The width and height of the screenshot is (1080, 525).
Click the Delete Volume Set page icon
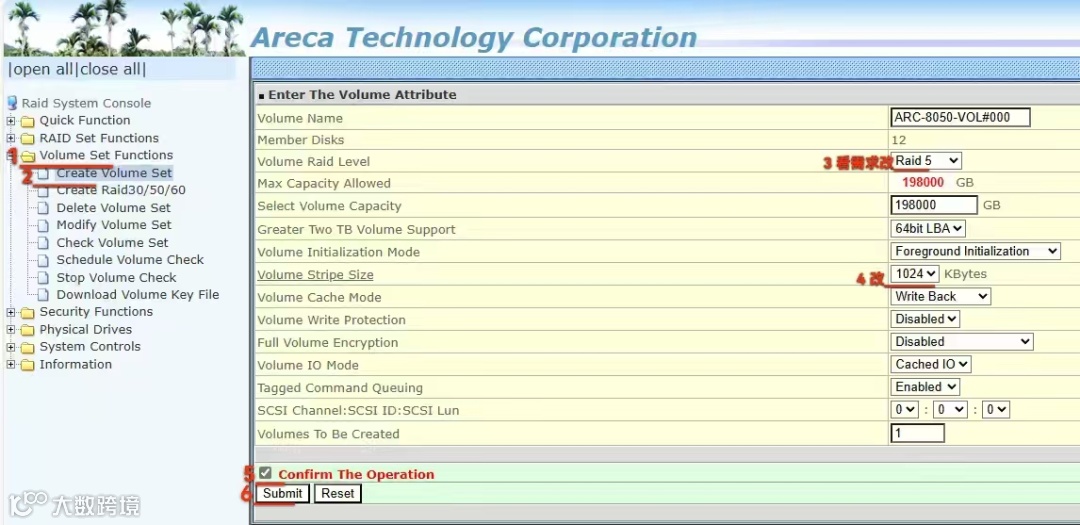click(44, 208)
